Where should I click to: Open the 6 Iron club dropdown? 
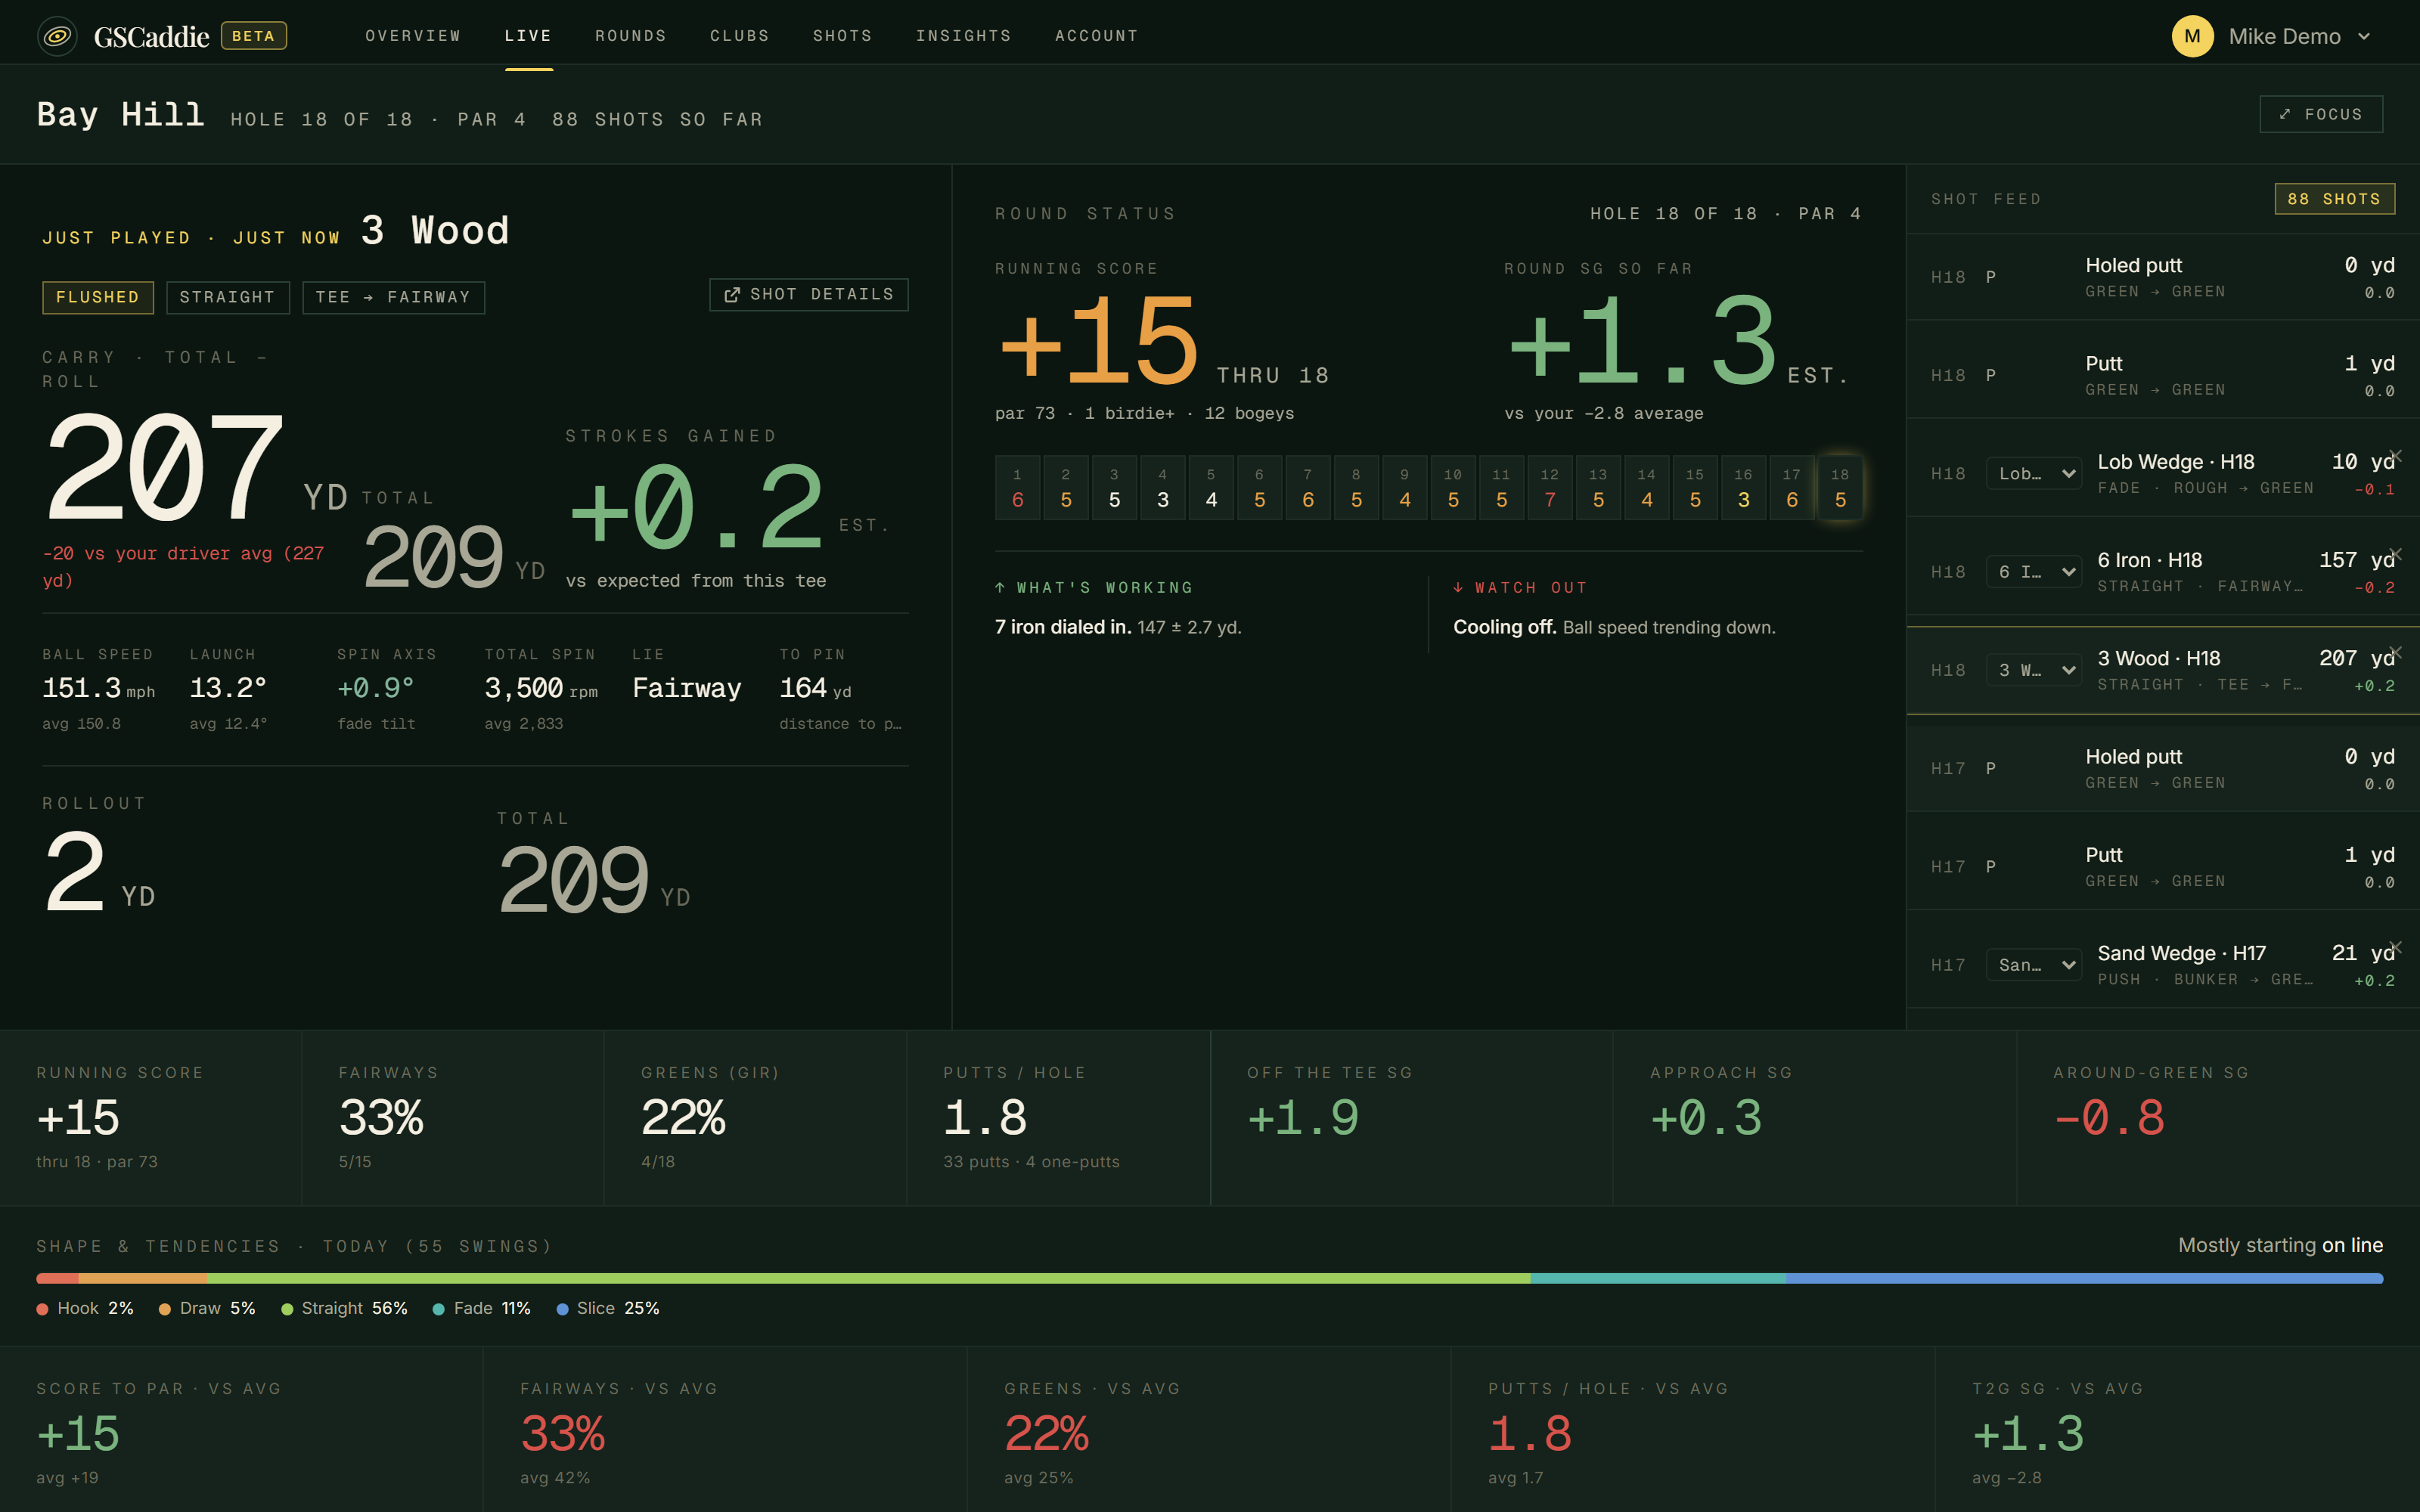click(2033, 572)
